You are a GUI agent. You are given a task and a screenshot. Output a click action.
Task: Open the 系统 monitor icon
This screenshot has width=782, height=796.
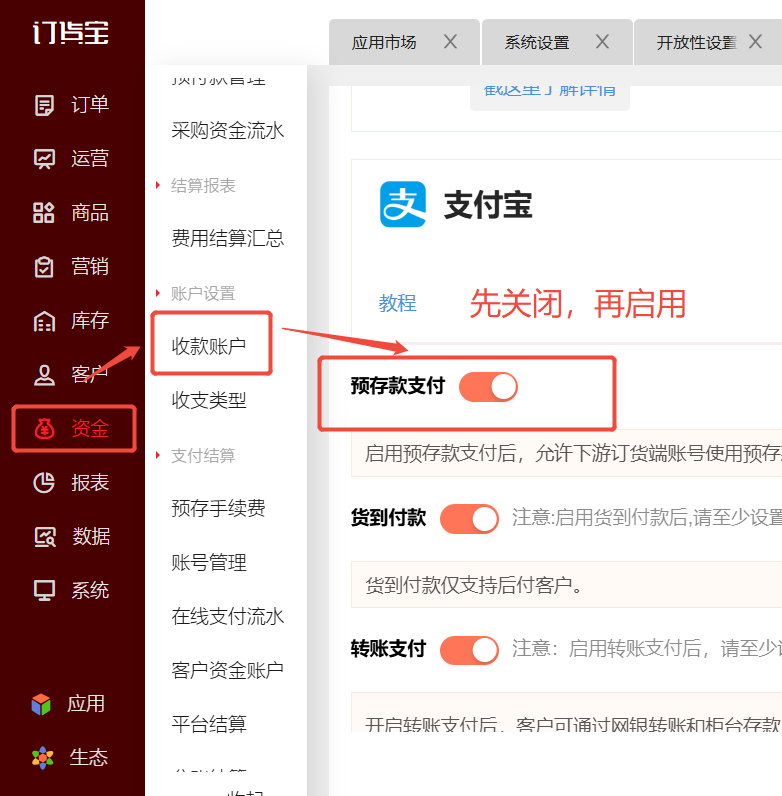[x=44, y=591]
